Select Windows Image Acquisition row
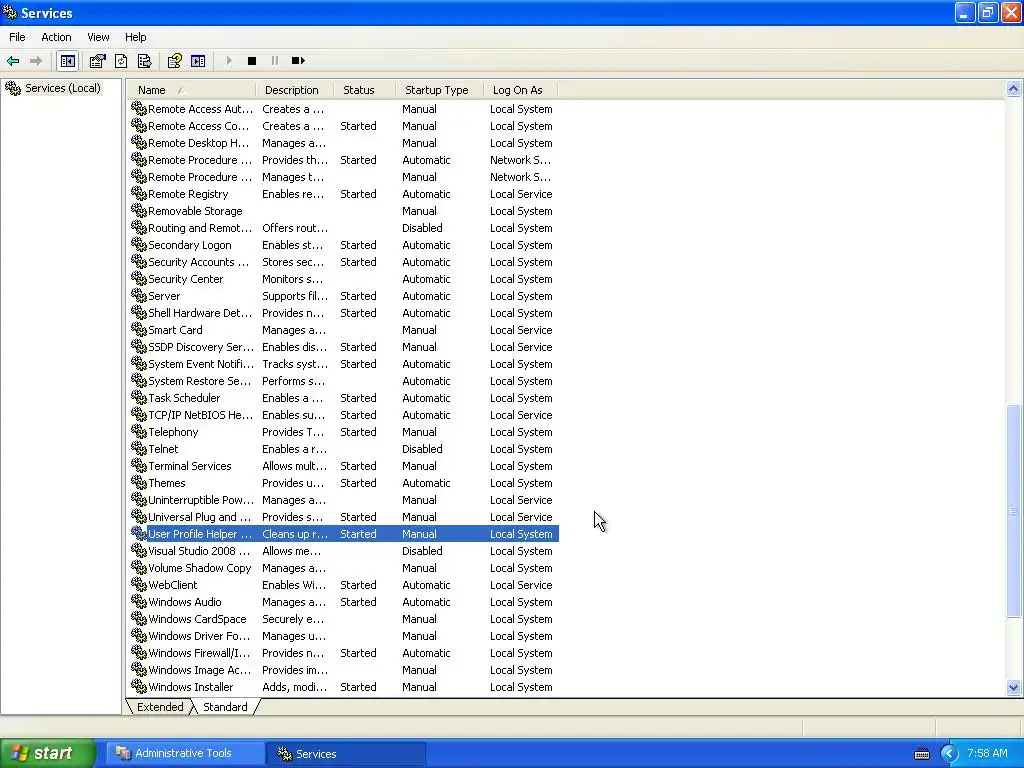This screenshot has height=768, width=1024. (x=344, y=670)
